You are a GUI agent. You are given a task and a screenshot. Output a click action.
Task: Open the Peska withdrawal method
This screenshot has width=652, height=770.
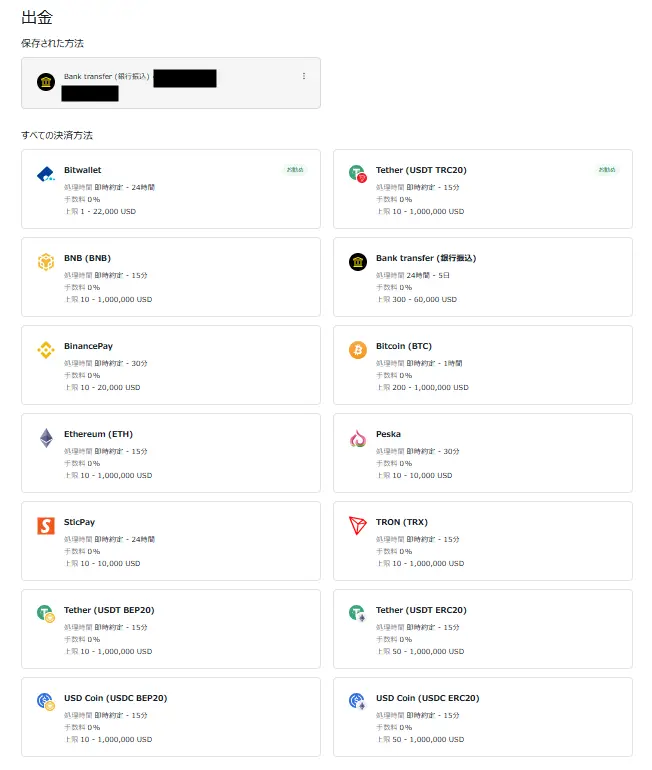tap(483, 453)
